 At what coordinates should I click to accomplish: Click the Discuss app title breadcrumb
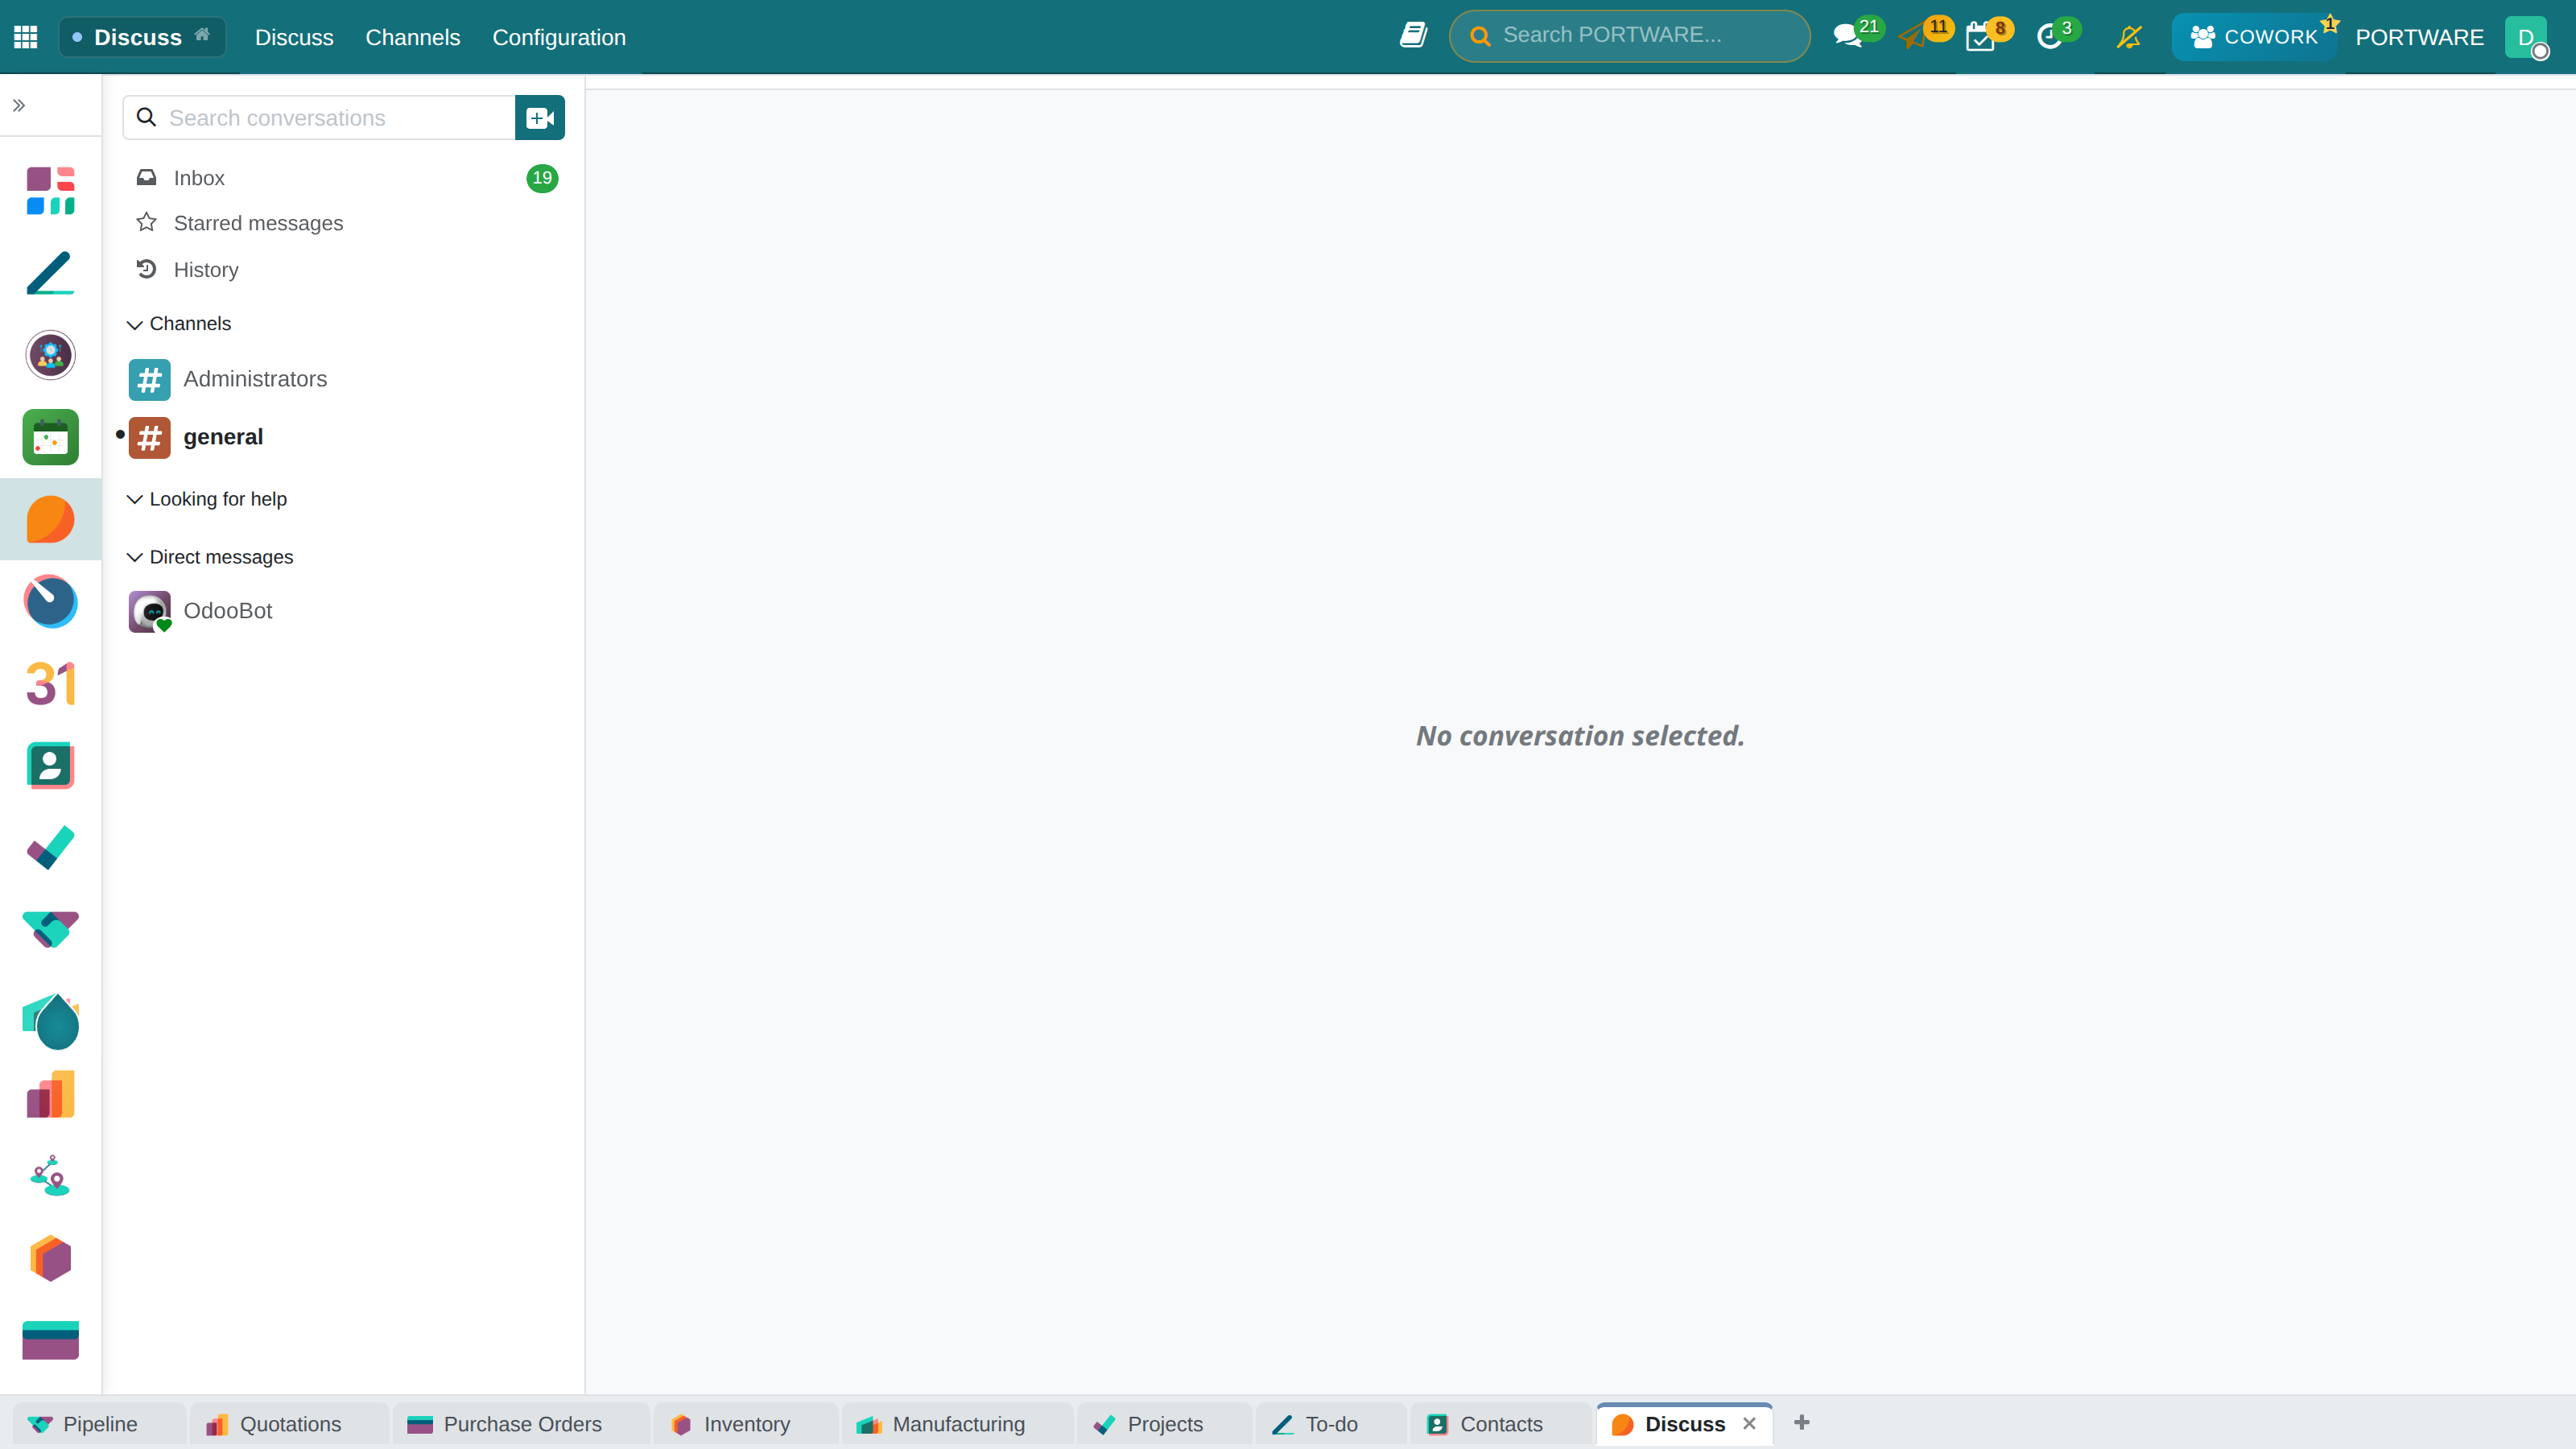point(137,37)
